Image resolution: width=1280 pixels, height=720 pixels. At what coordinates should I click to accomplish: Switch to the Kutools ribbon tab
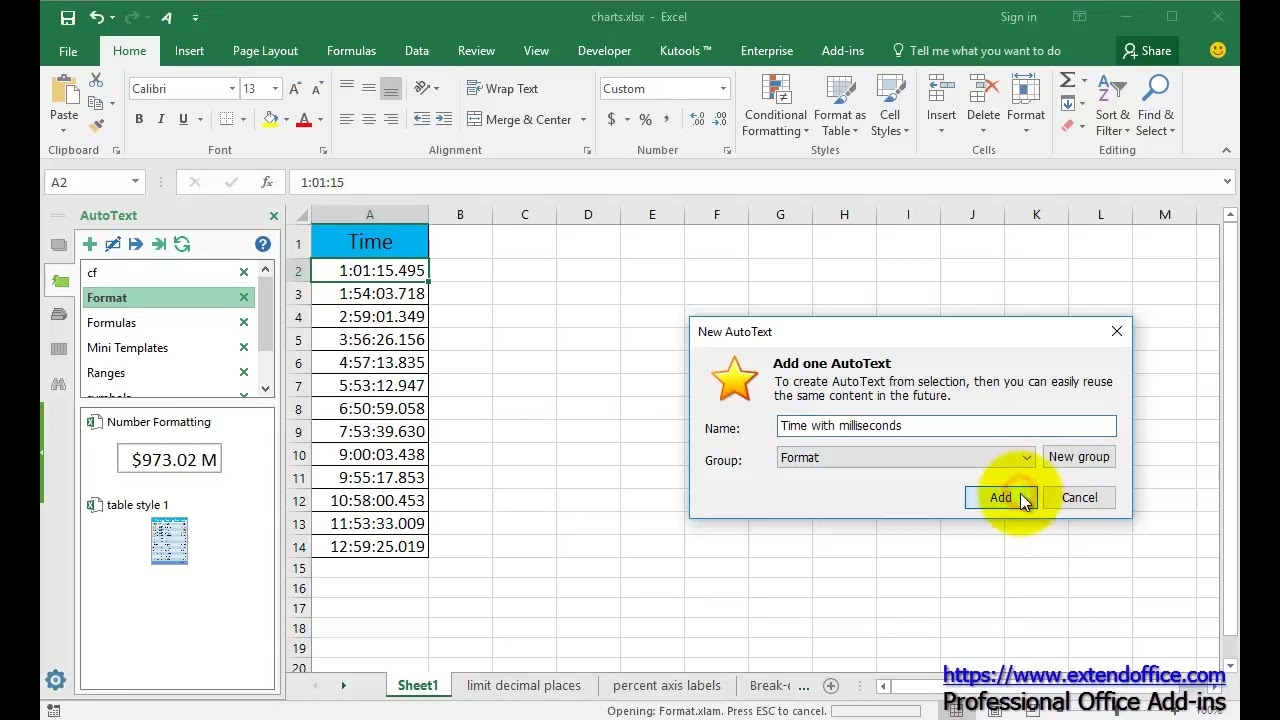(686, 51)
